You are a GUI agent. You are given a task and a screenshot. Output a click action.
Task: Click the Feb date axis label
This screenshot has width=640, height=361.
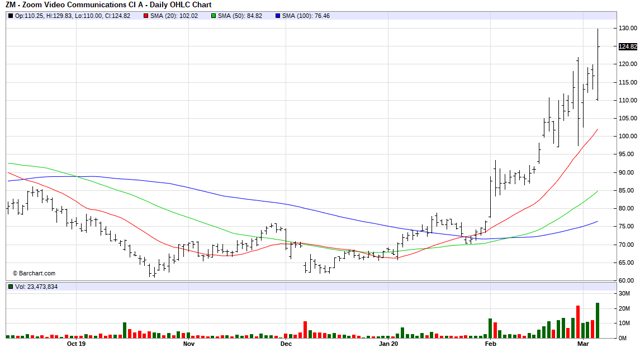point(491,344)
